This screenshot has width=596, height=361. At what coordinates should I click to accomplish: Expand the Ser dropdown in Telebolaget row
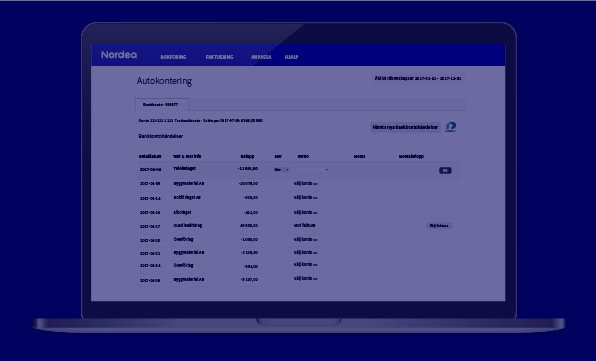tap(282, 169)
